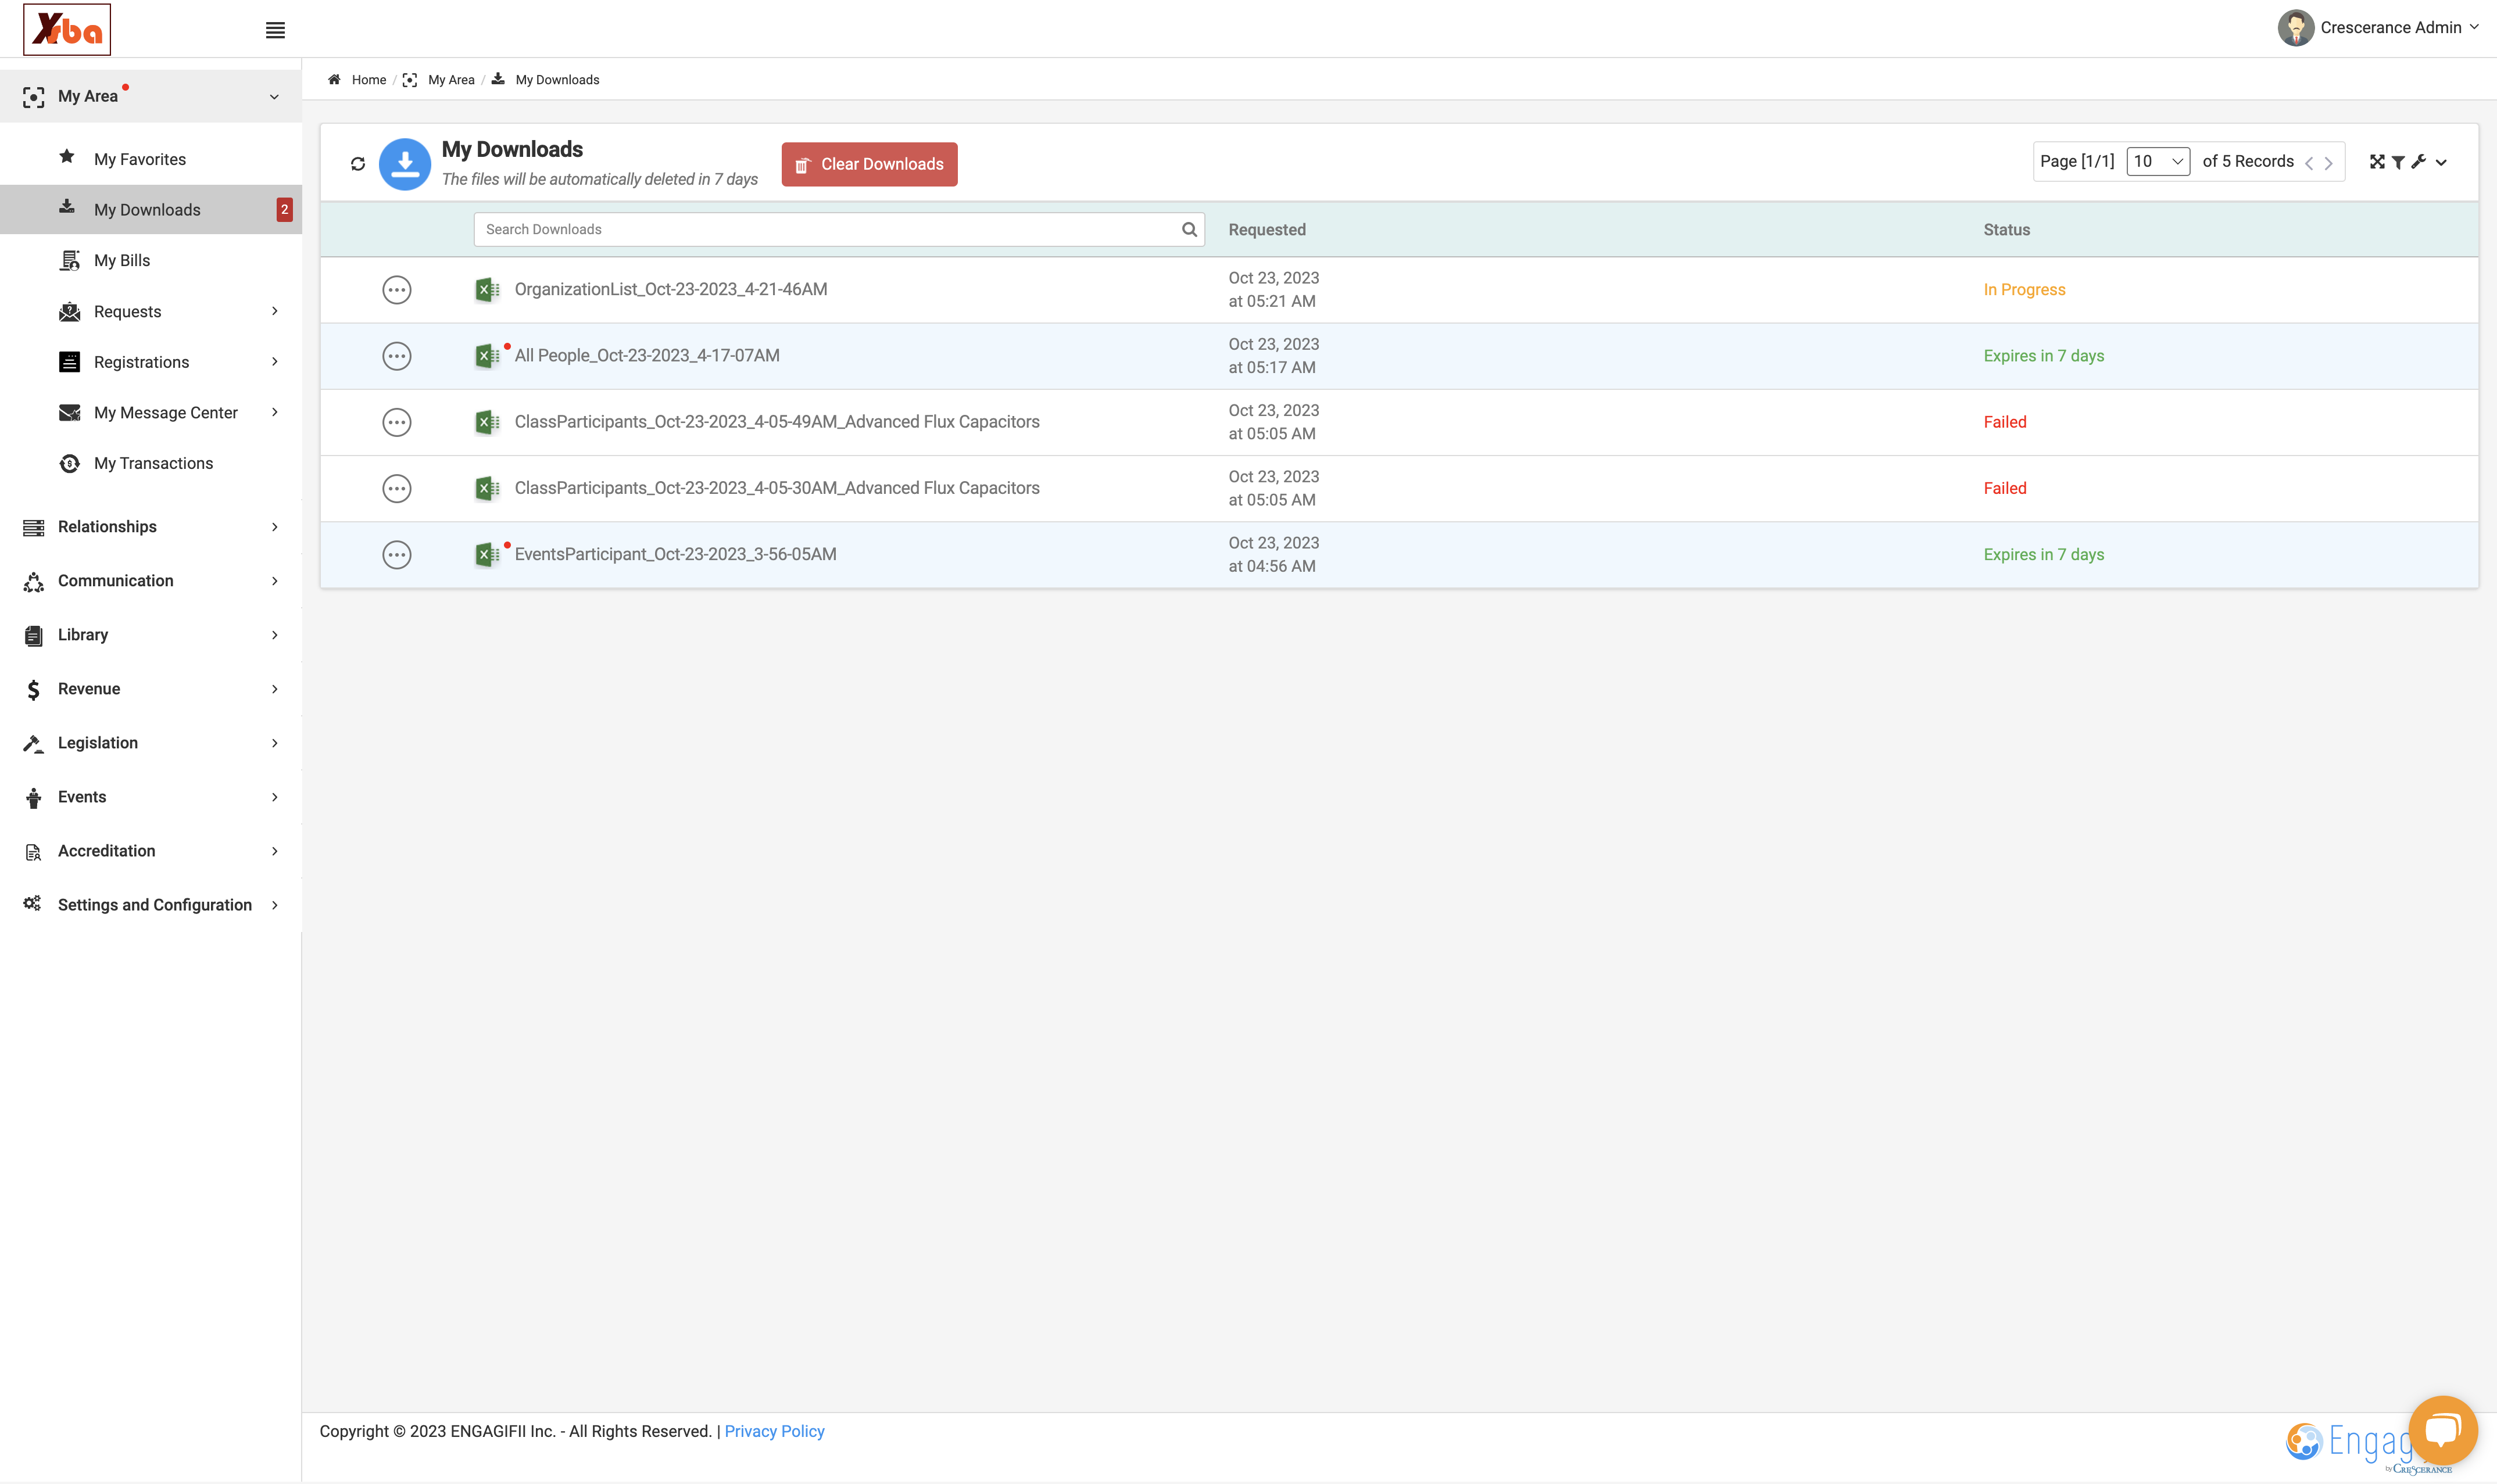
Task: Expand the Revenue section
Action: pyautogui.click(x=151, y=689)
